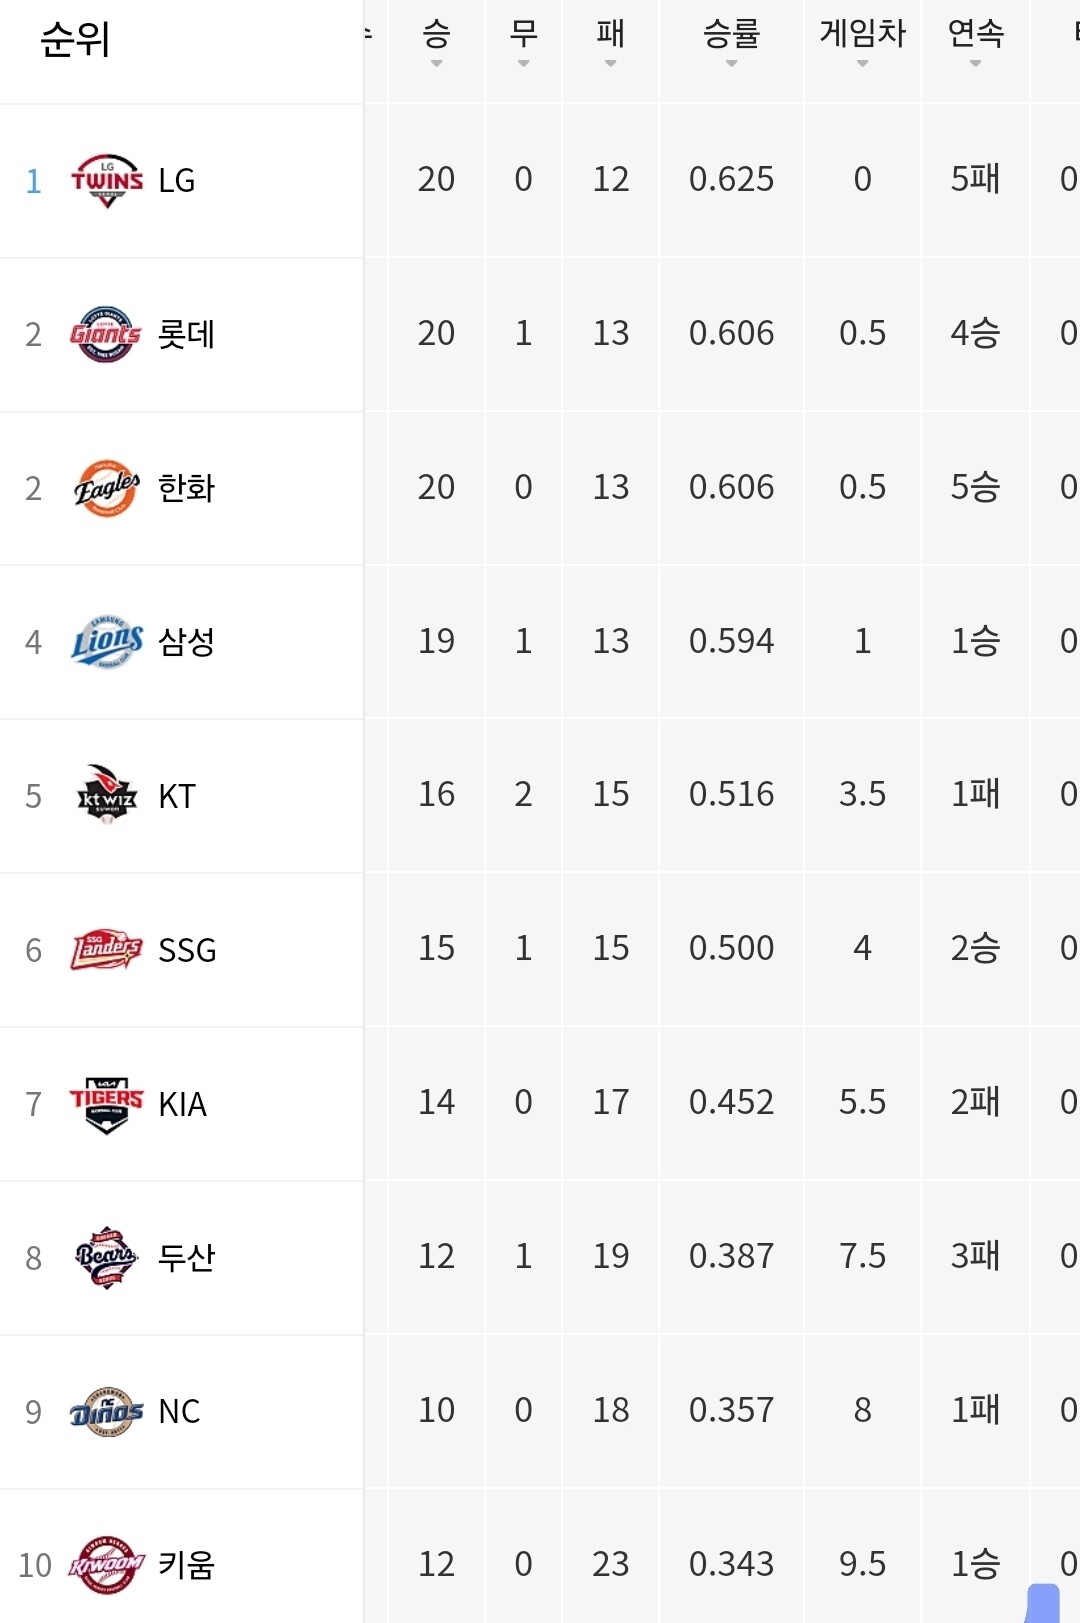The width and height of the screenshot is (1080, 1623).
Task: Open the NC Dinos team logo
Action: (x=107, y=1412)
